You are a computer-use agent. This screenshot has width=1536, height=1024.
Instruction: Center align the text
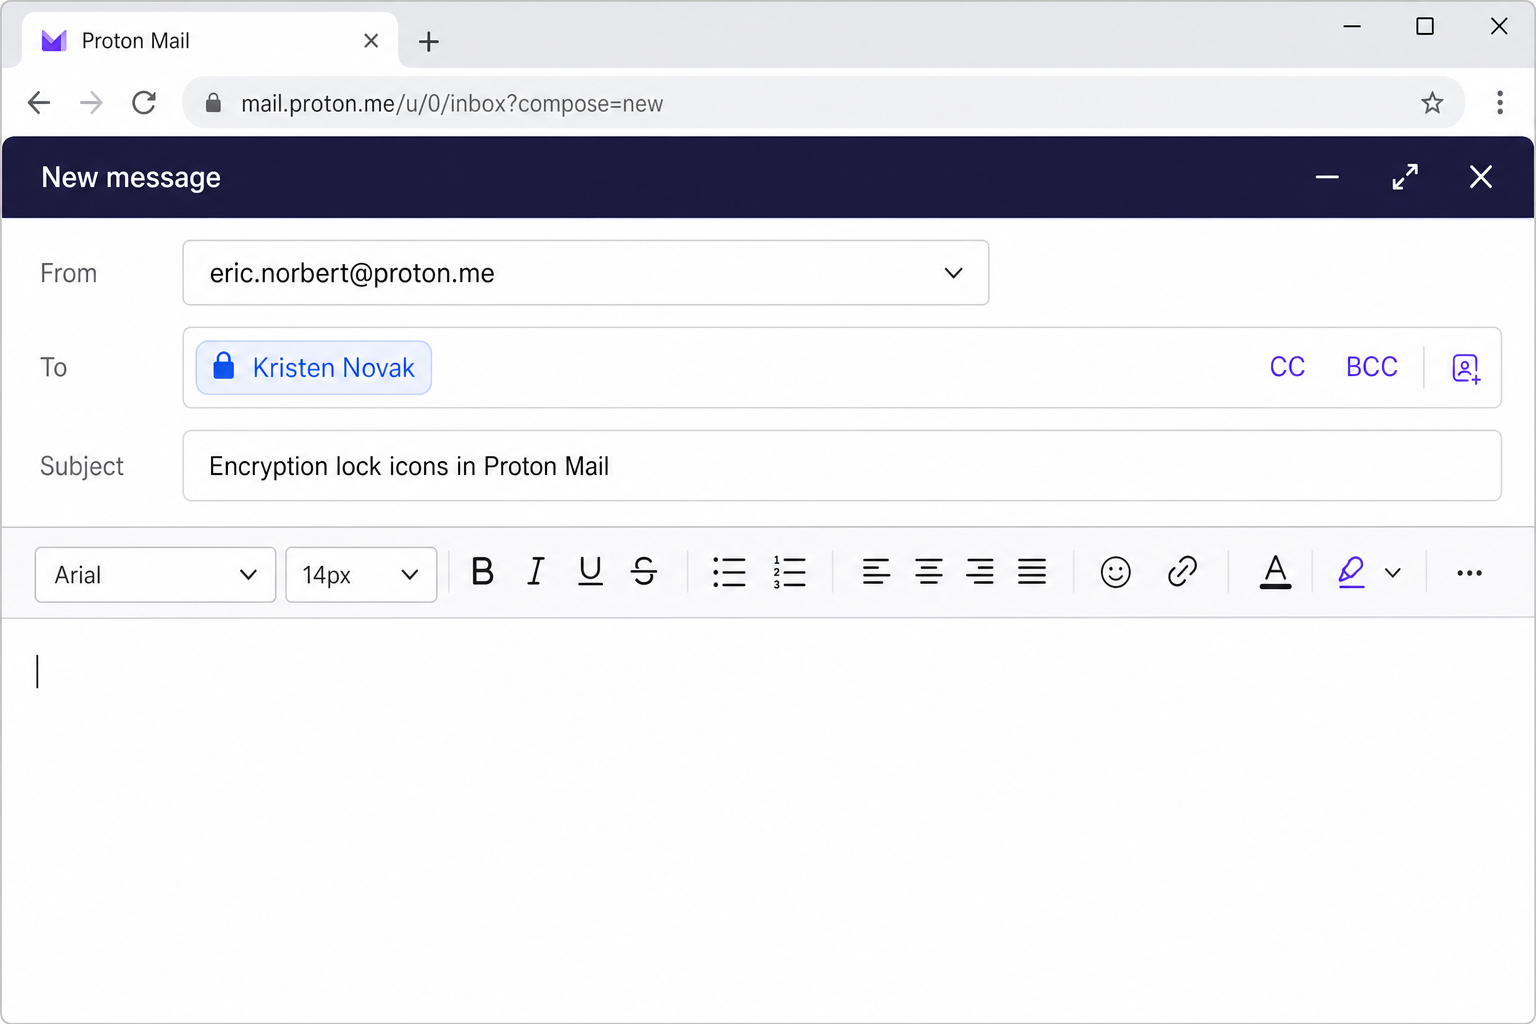pos(928,572)
